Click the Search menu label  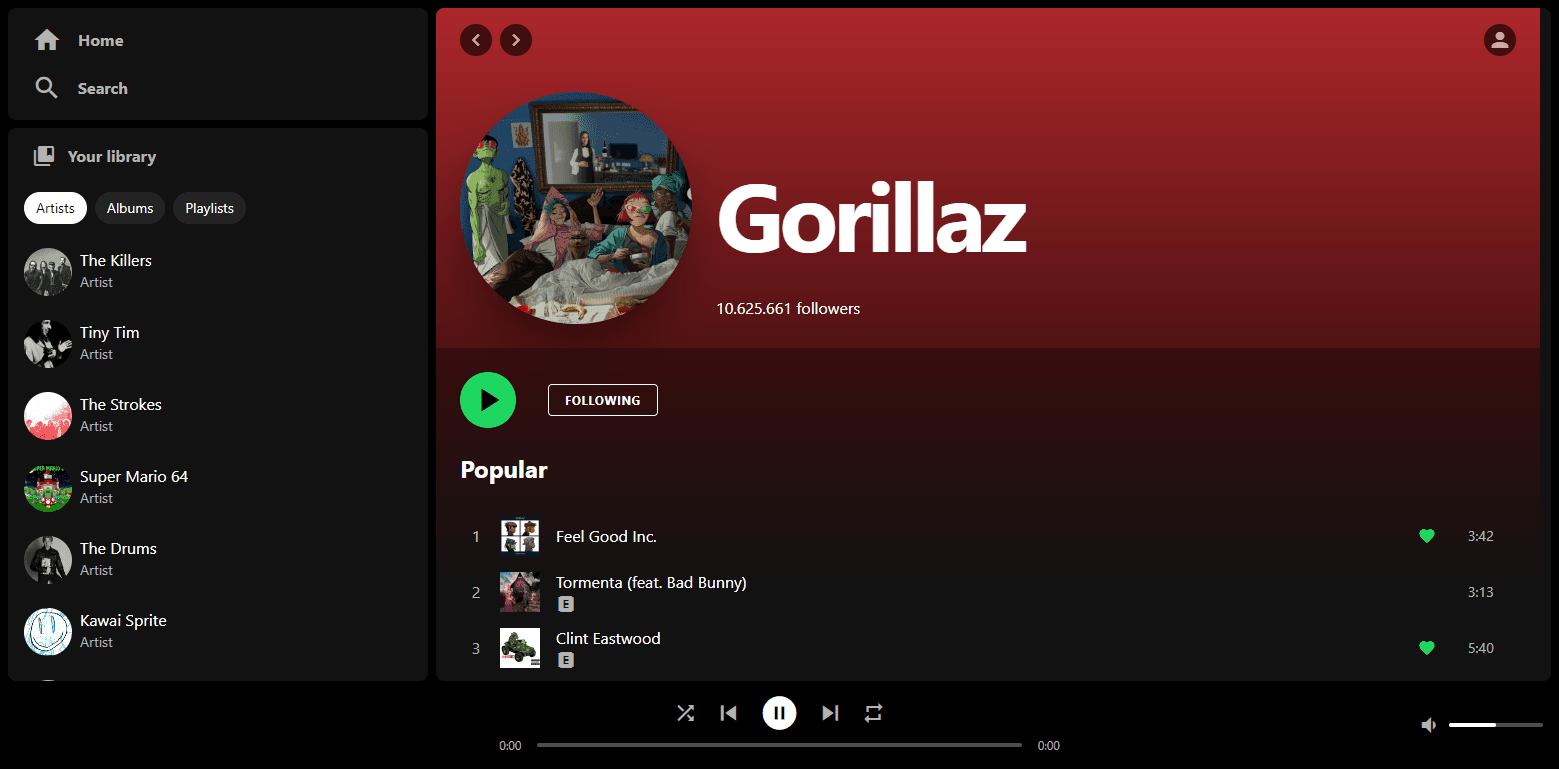103,88
